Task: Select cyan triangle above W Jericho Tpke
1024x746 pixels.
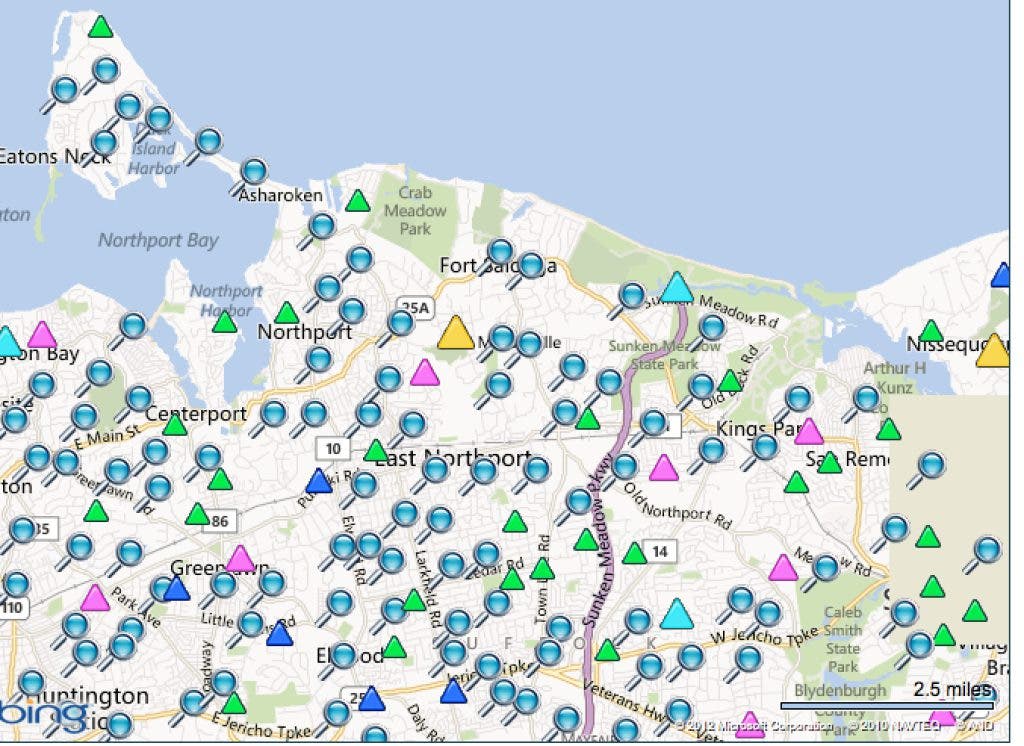Action: pyautogui.click(x=677, y=614)
